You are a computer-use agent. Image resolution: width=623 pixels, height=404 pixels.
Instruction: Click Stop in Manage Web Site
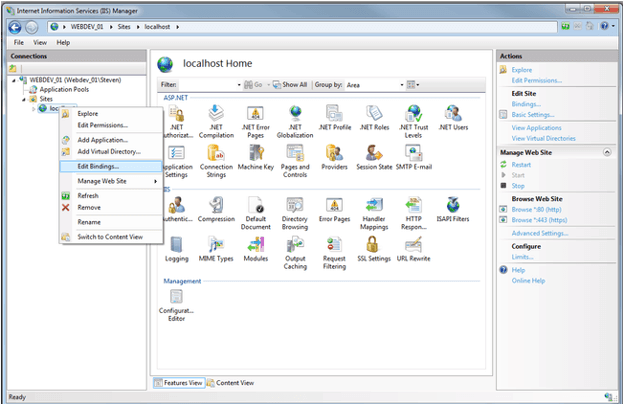pyautogui.click(x=518, y=186)
